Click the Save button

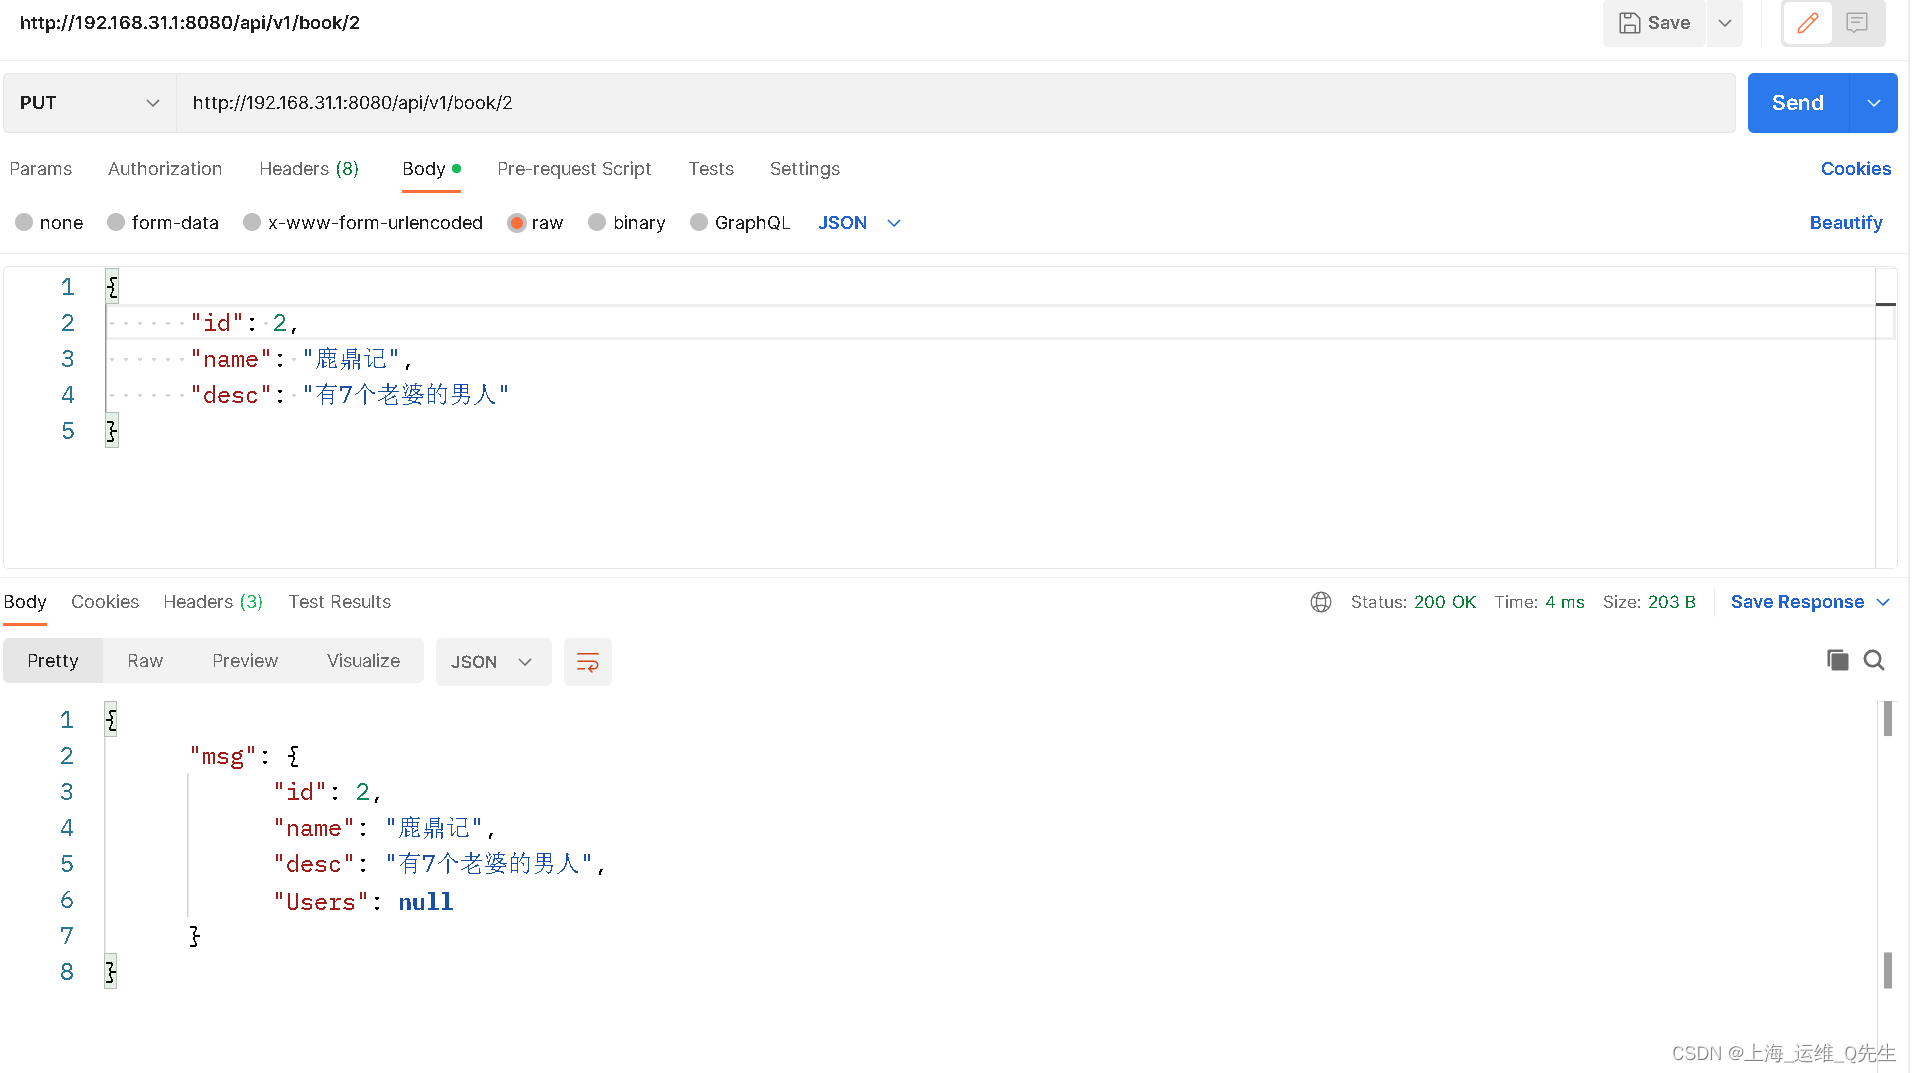pyautogui.click(x=1654, y=23)
